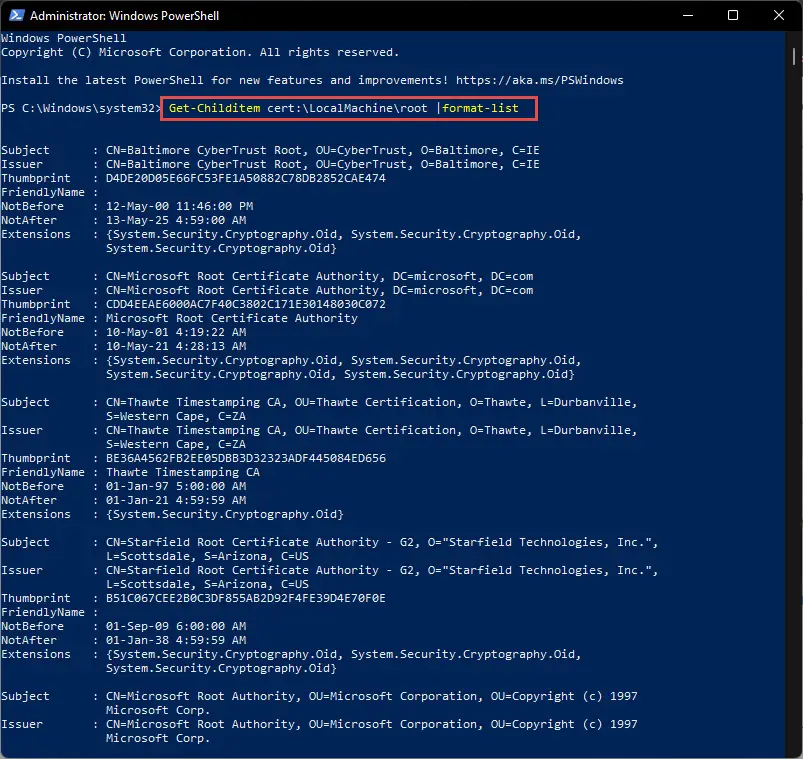Click the PowerShell icon in title bar
The height and width of the screenshot is (759, 803).
[16, 15]
